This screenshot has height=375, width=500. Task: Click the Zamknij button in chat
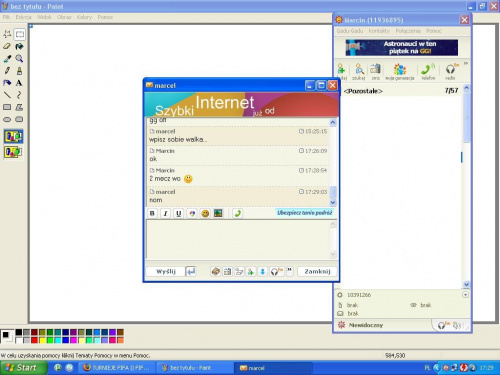317,271
